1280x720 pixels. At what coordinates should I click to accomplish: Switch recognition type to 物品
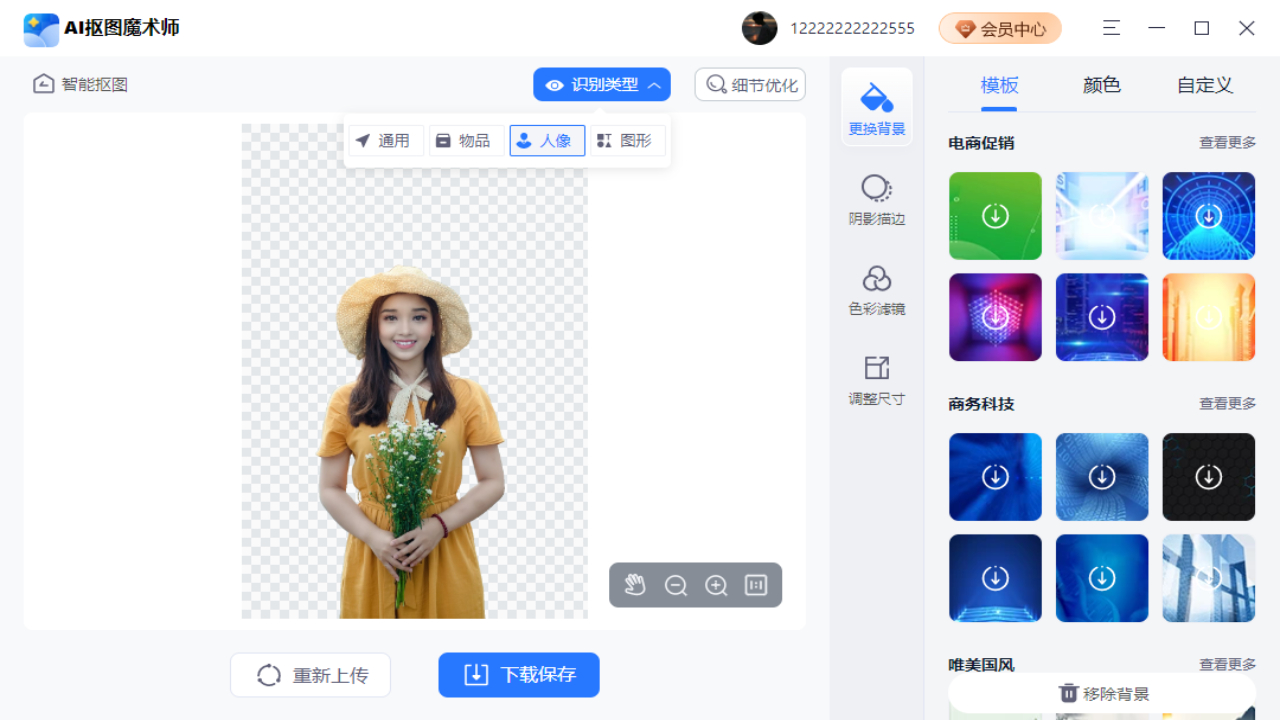[466, 140]
